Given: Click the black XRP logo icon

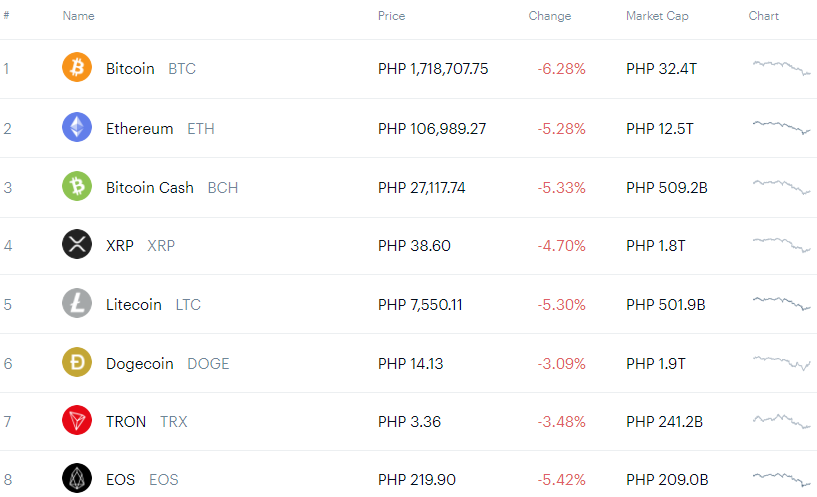Looking at the screenshot, I should coord(77,244).
